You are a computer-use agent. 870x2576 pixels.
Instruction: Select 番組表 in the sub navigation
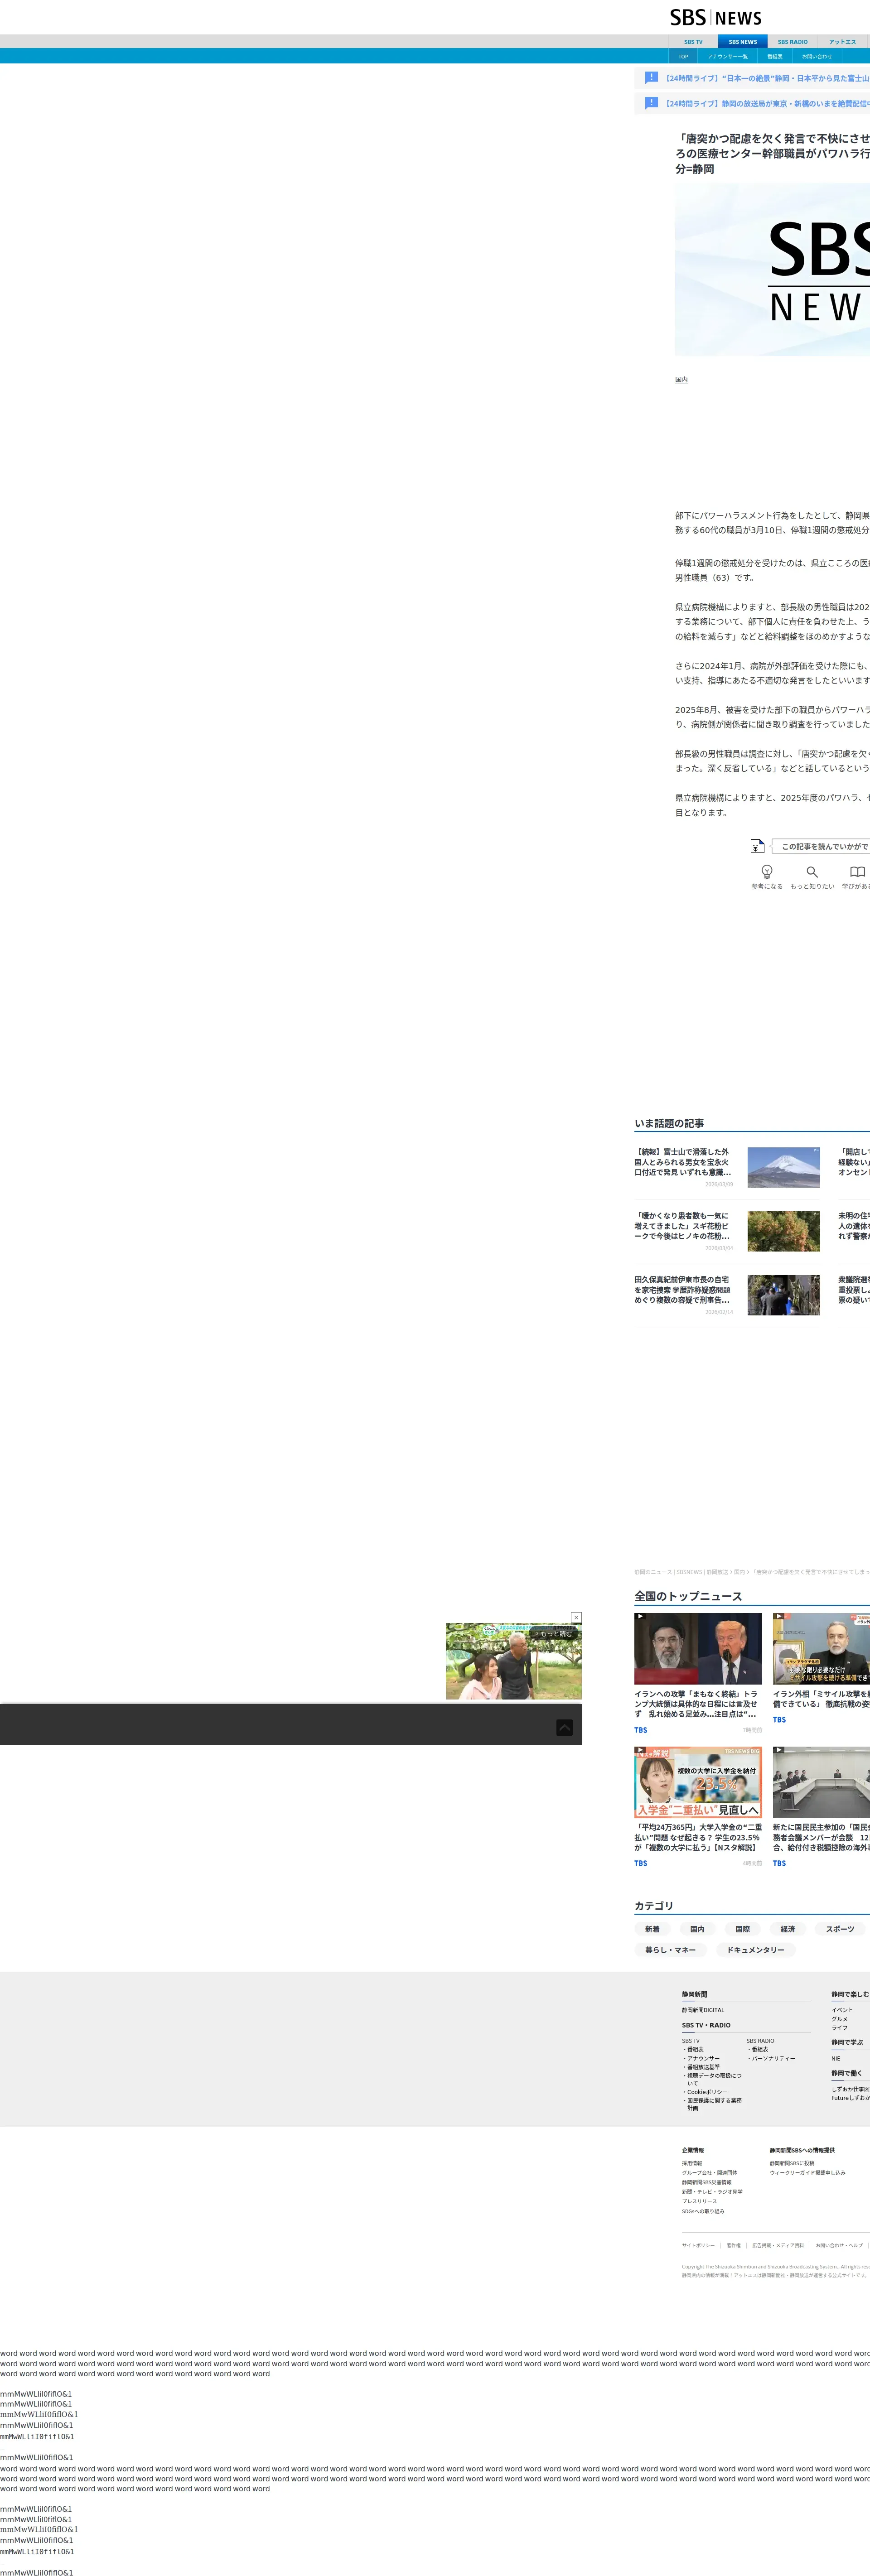(x=775, y=57)
